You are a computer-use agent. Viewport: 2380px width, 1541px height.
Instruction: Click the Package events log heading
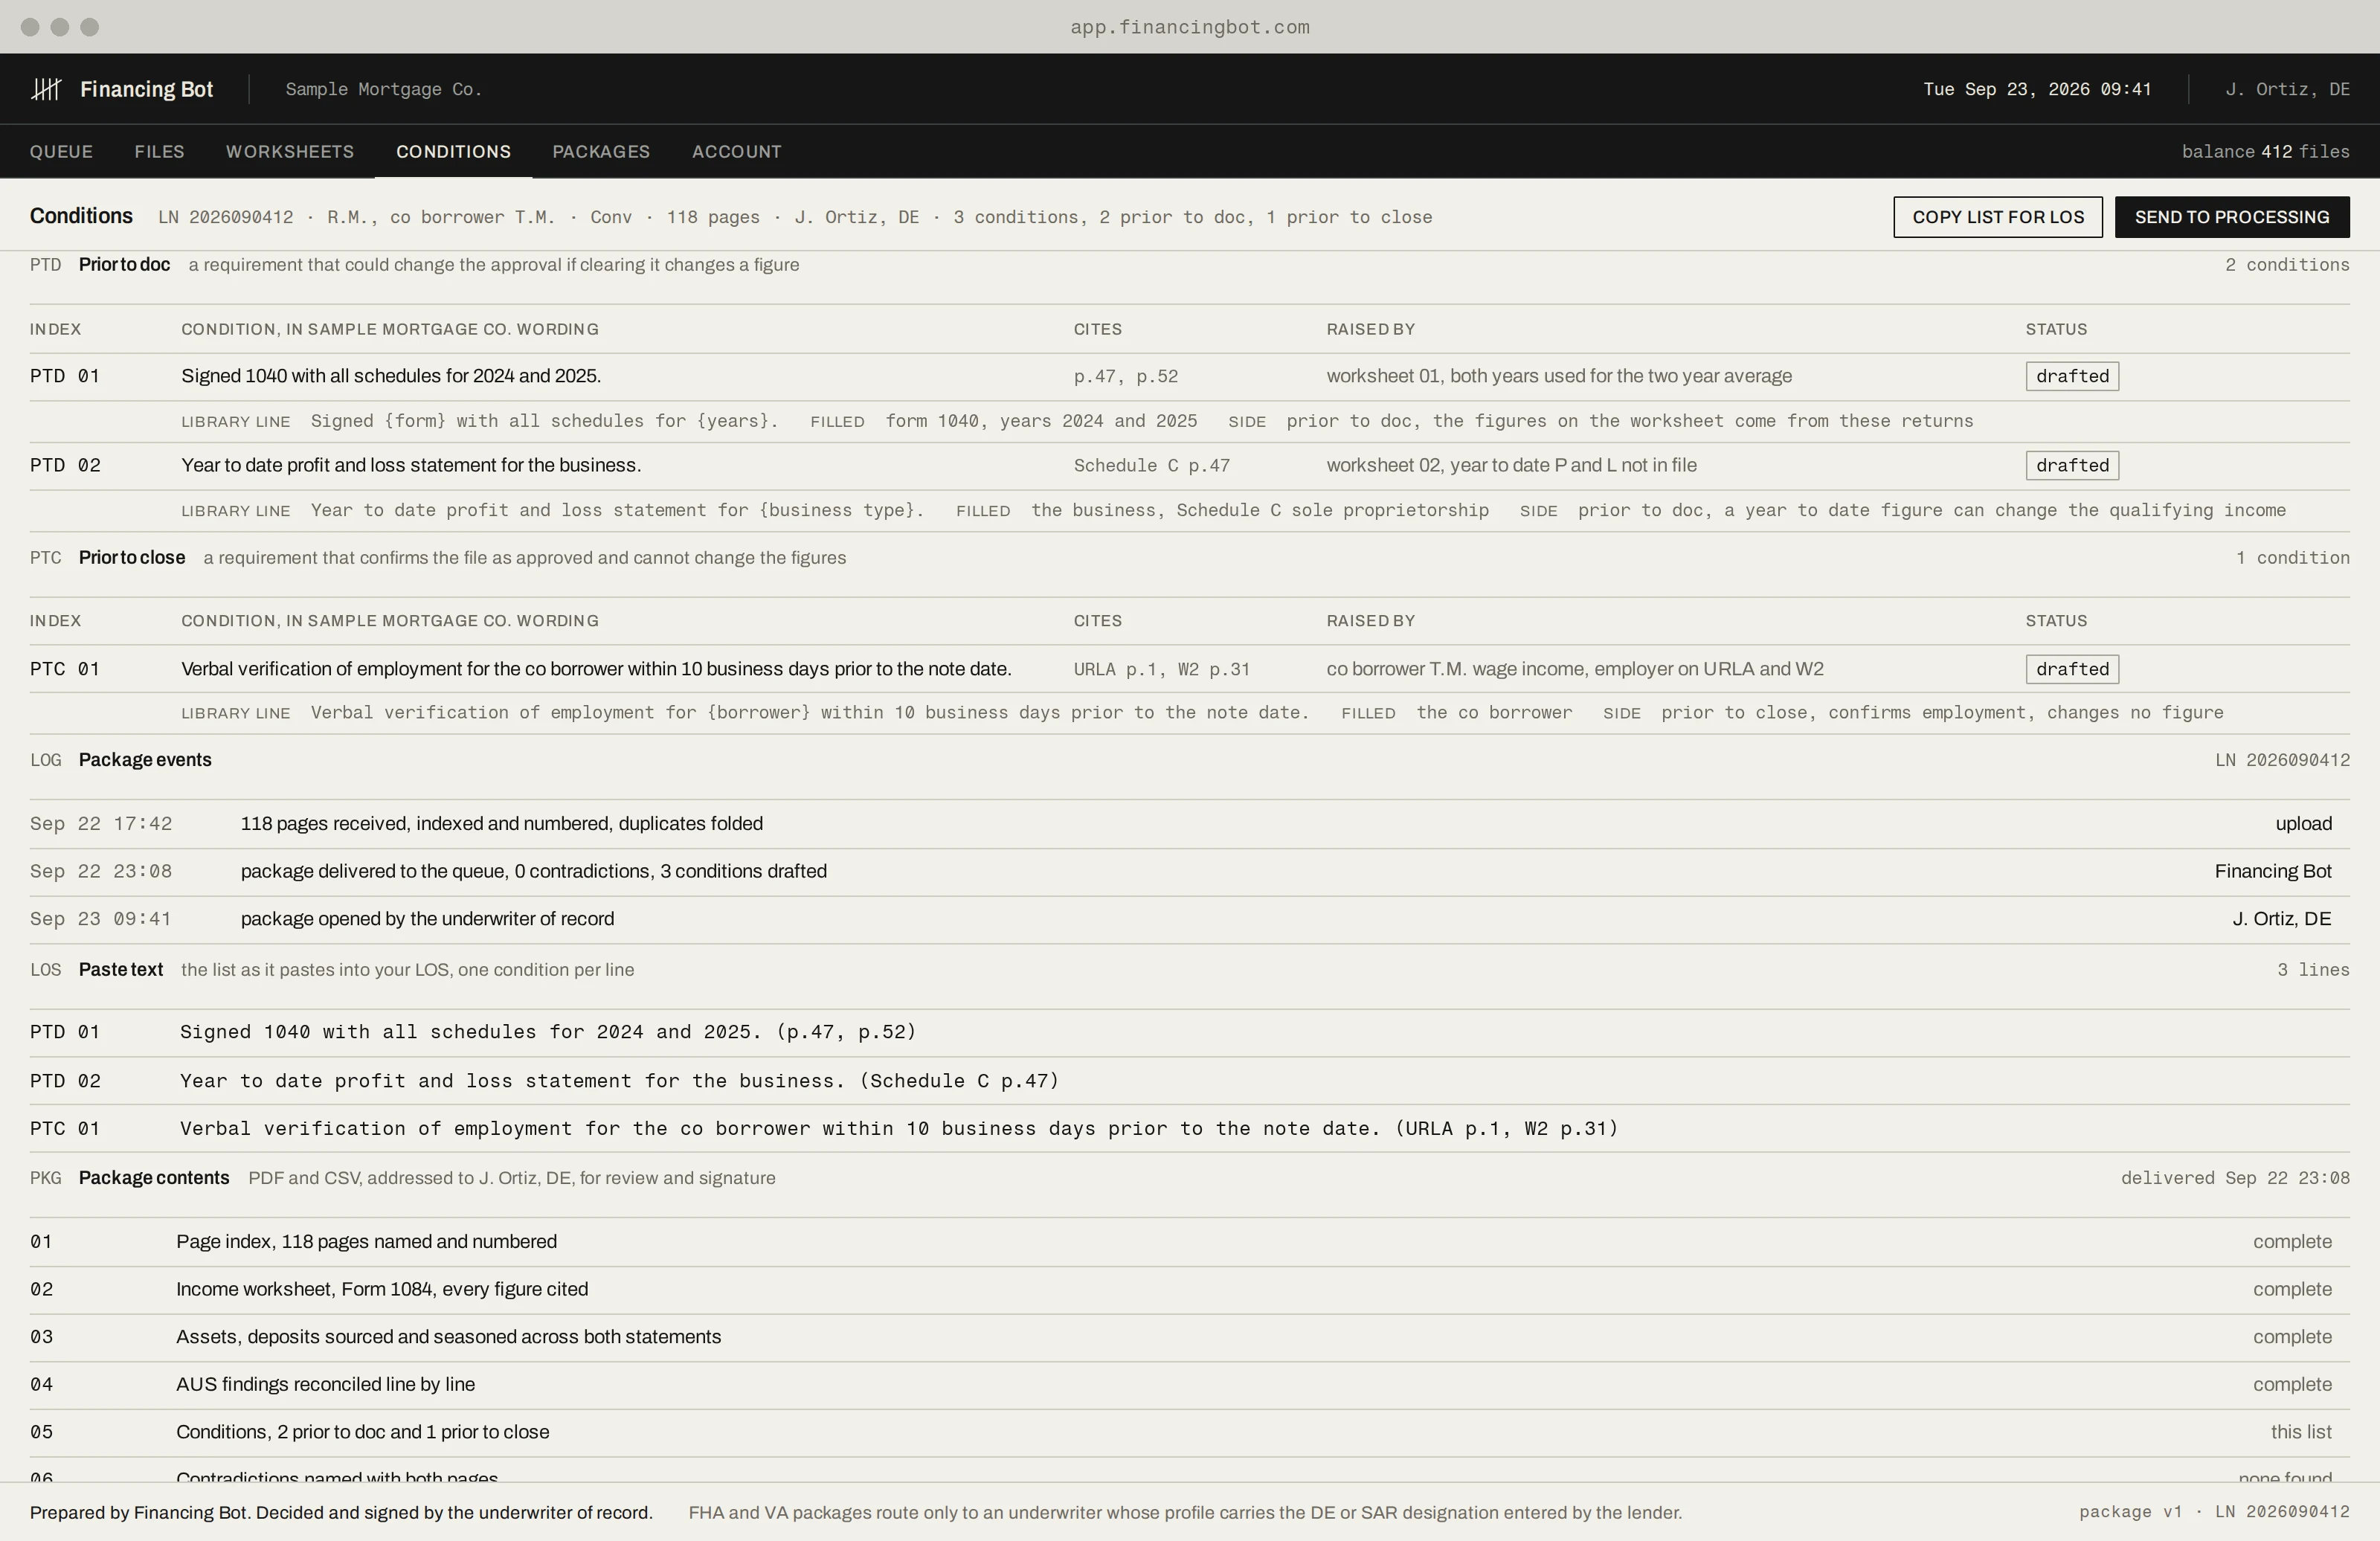[145, 760]
